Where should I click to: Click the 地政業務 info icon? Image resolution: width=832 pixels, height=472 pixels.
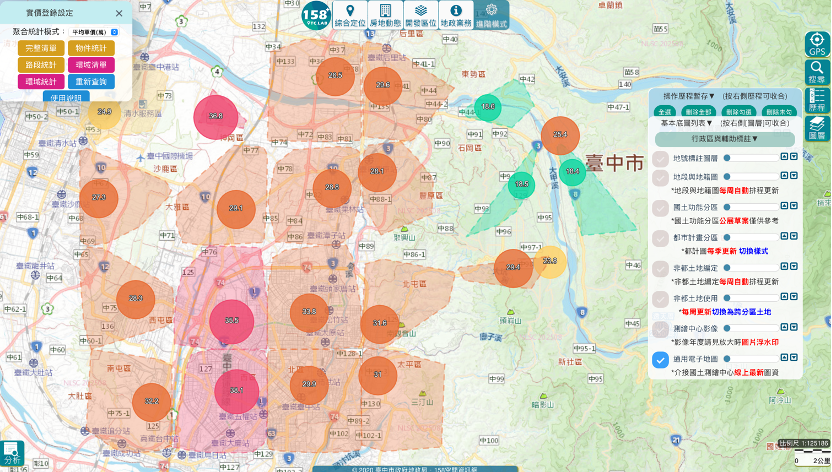[x=456, y=14]
